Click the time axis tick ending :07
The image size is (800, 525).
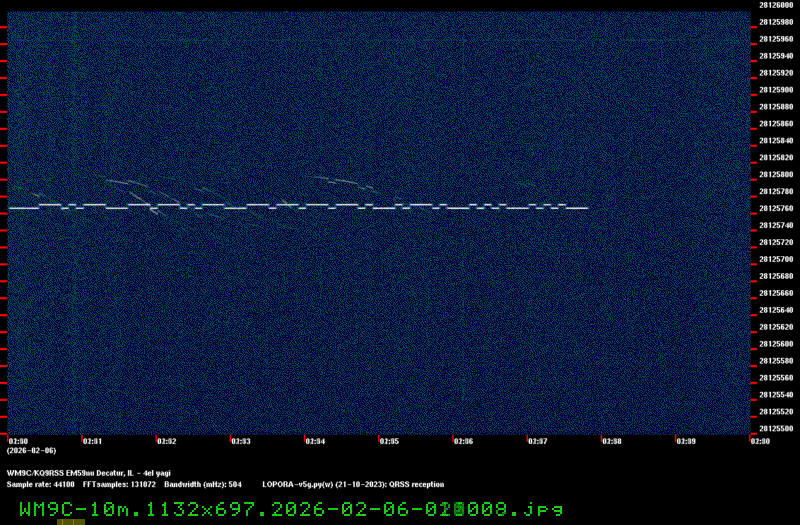(x=538, y=441)
